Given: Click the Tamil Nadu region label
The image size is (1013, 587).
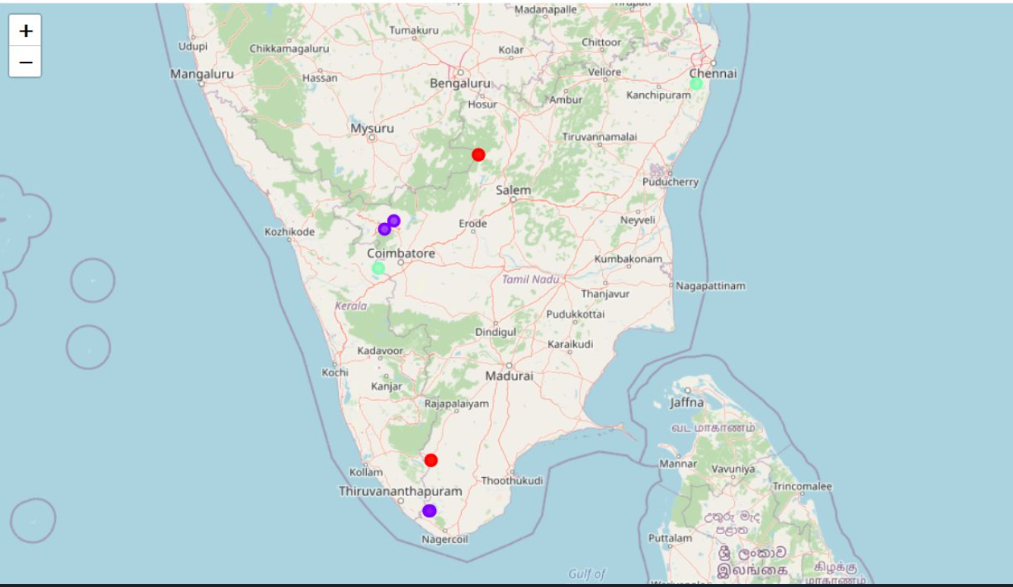Looking at the screenshot, I should 529,278.
